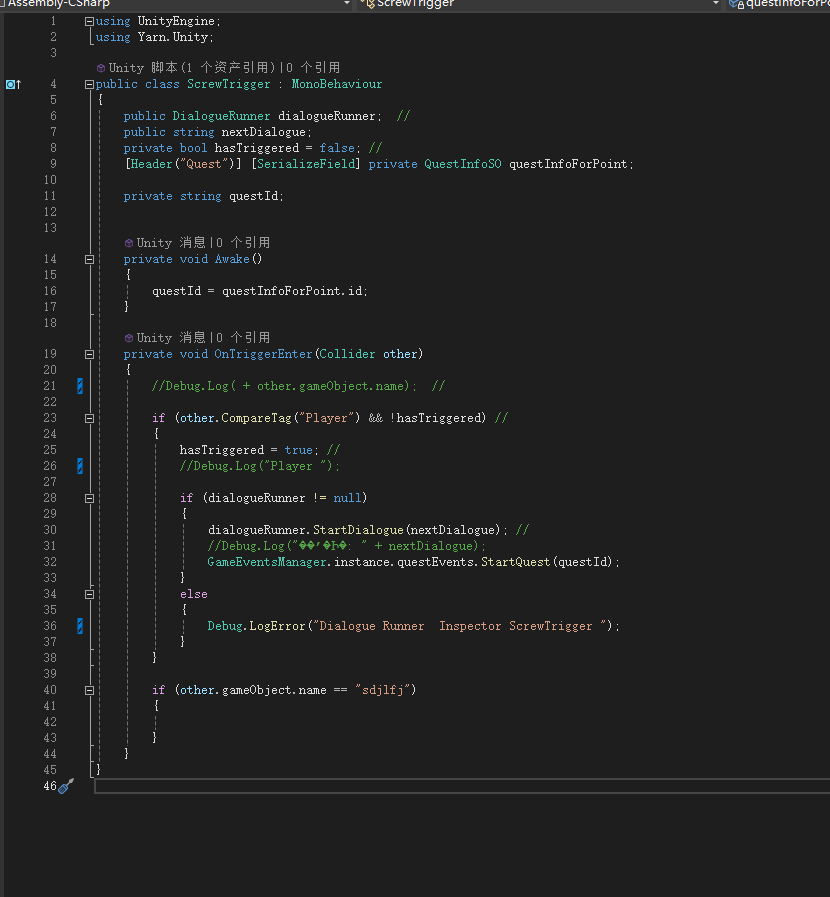Collapse the CompareTag if block at line 23

pos(89,418)
